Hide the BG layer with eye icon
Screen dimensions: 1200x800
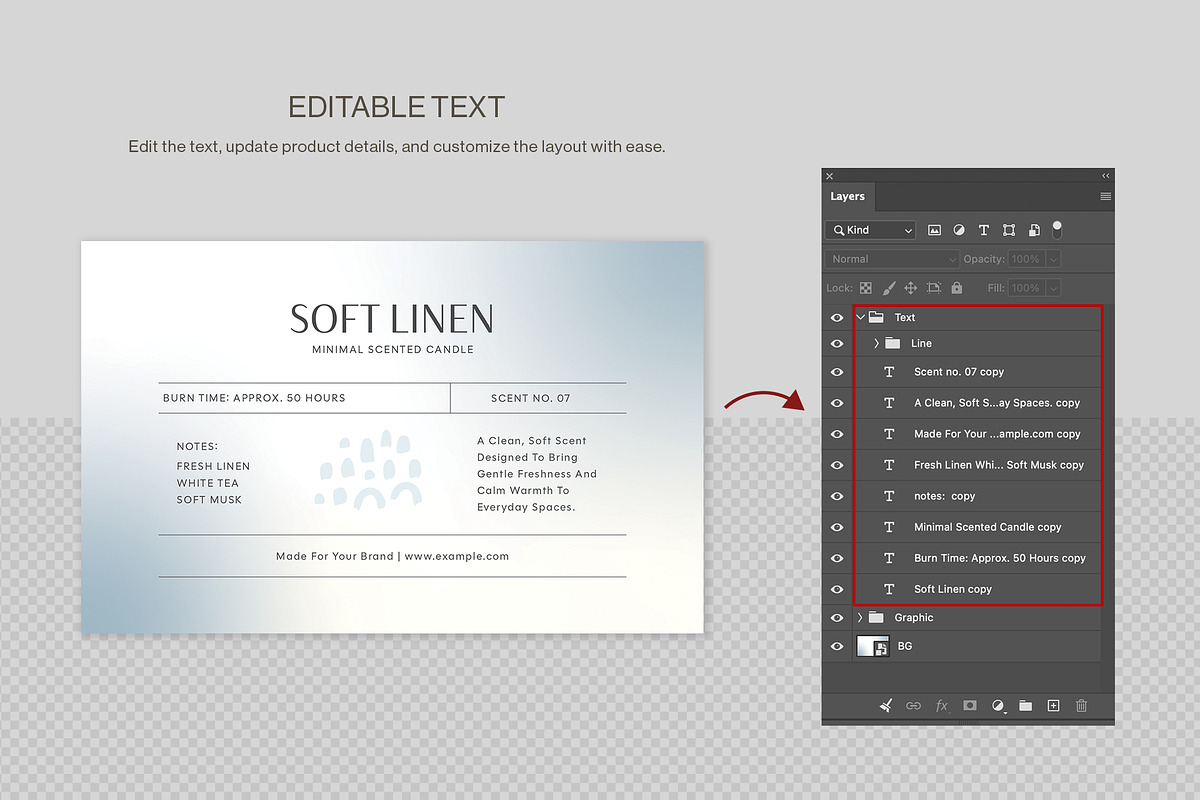click(x=837, y=646)
